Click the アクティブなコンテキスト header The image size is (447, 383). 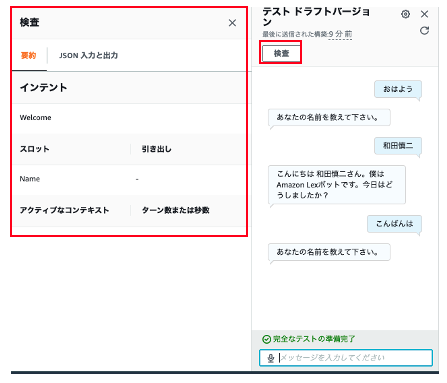pos(64,210)
